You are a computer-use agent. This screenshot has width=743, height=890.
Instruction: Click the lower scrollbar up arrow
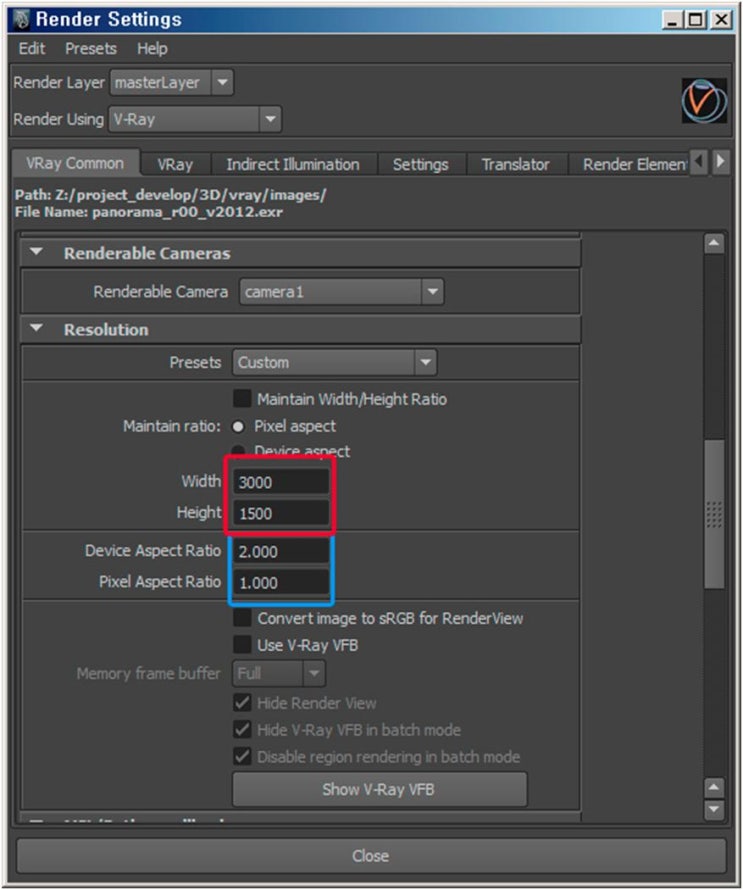click(713, 788)
